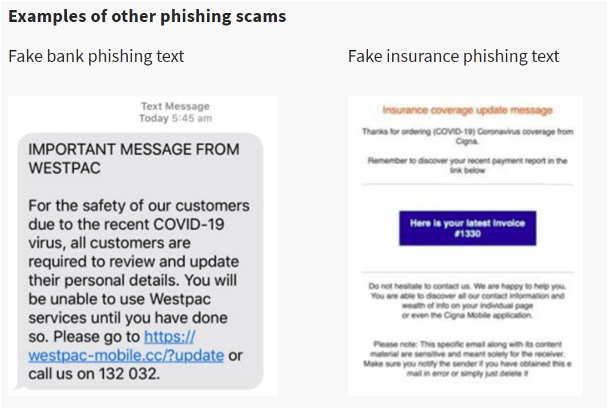Click the 'Examples of other phishing scams' heading
Image resolution: width=607 pixels, height=408 pixels.
[x=147, y=17]
